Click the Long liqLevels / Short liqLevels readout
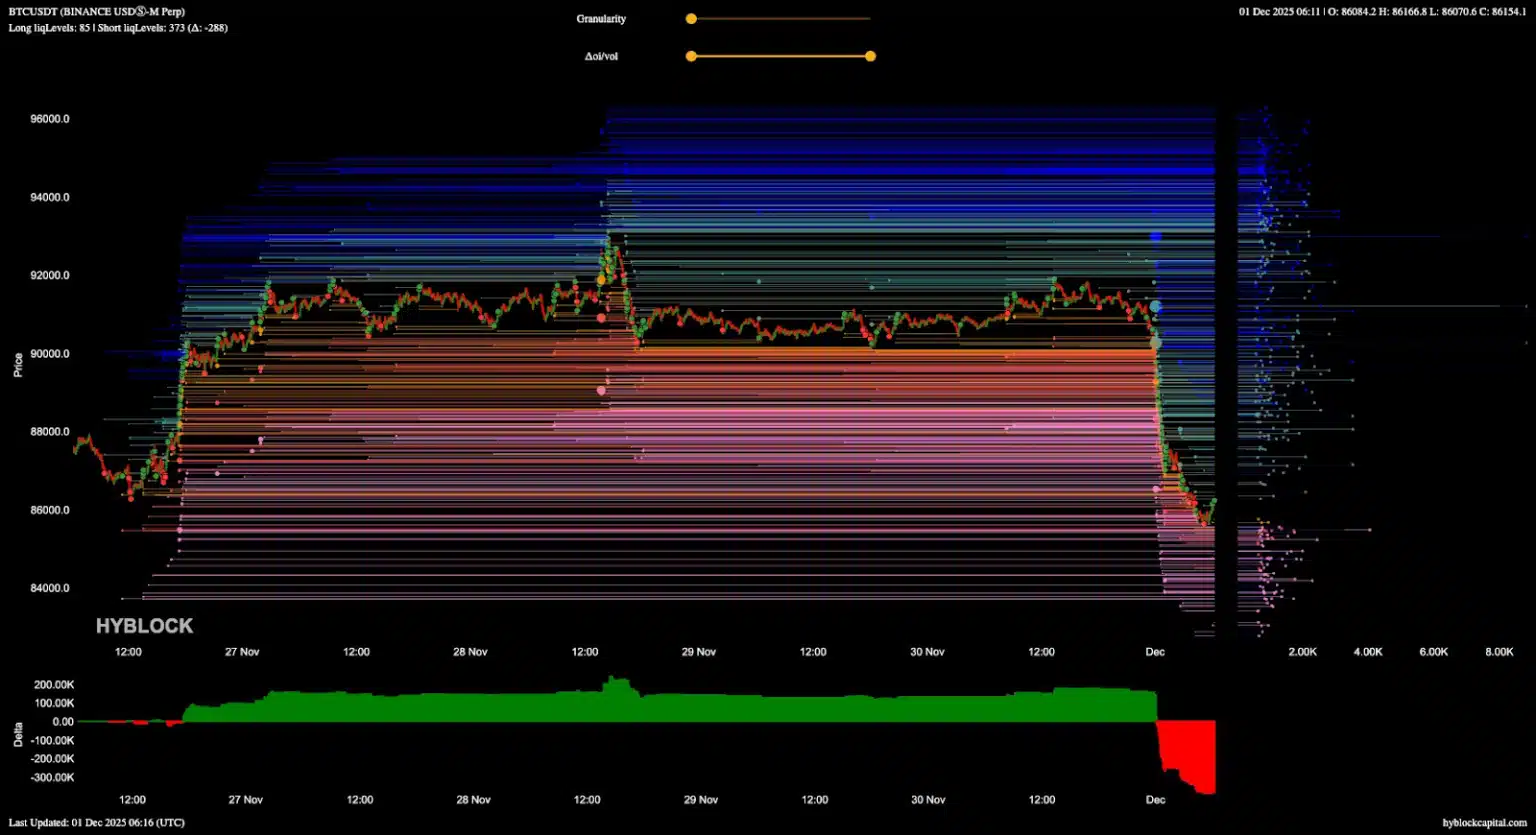 click(118, 28)
